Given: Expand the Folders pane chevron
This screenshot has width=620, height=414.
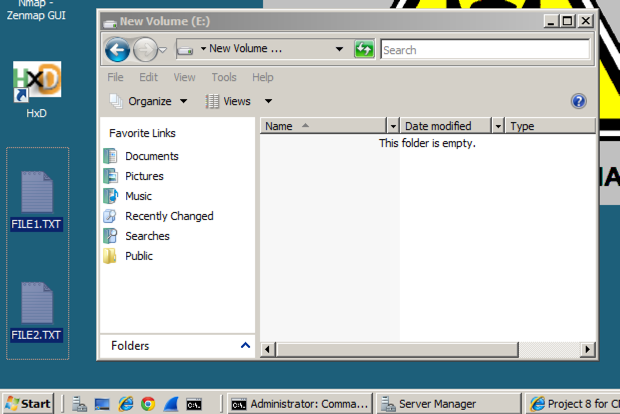Looking at the screenshot, I should [246, 346].
